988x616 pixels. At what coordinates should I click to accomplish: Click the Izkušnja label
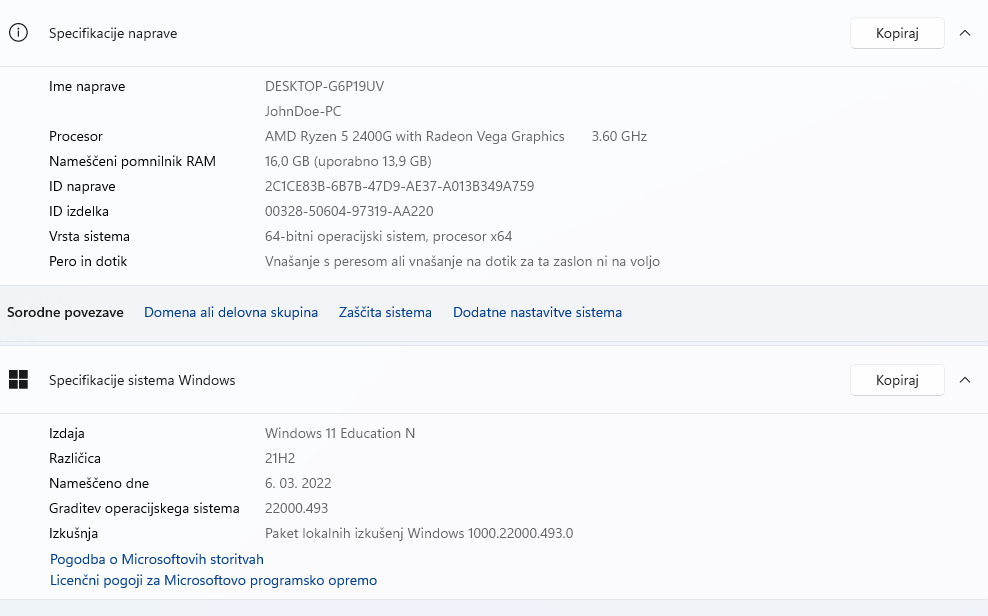[x=73, y=533]
